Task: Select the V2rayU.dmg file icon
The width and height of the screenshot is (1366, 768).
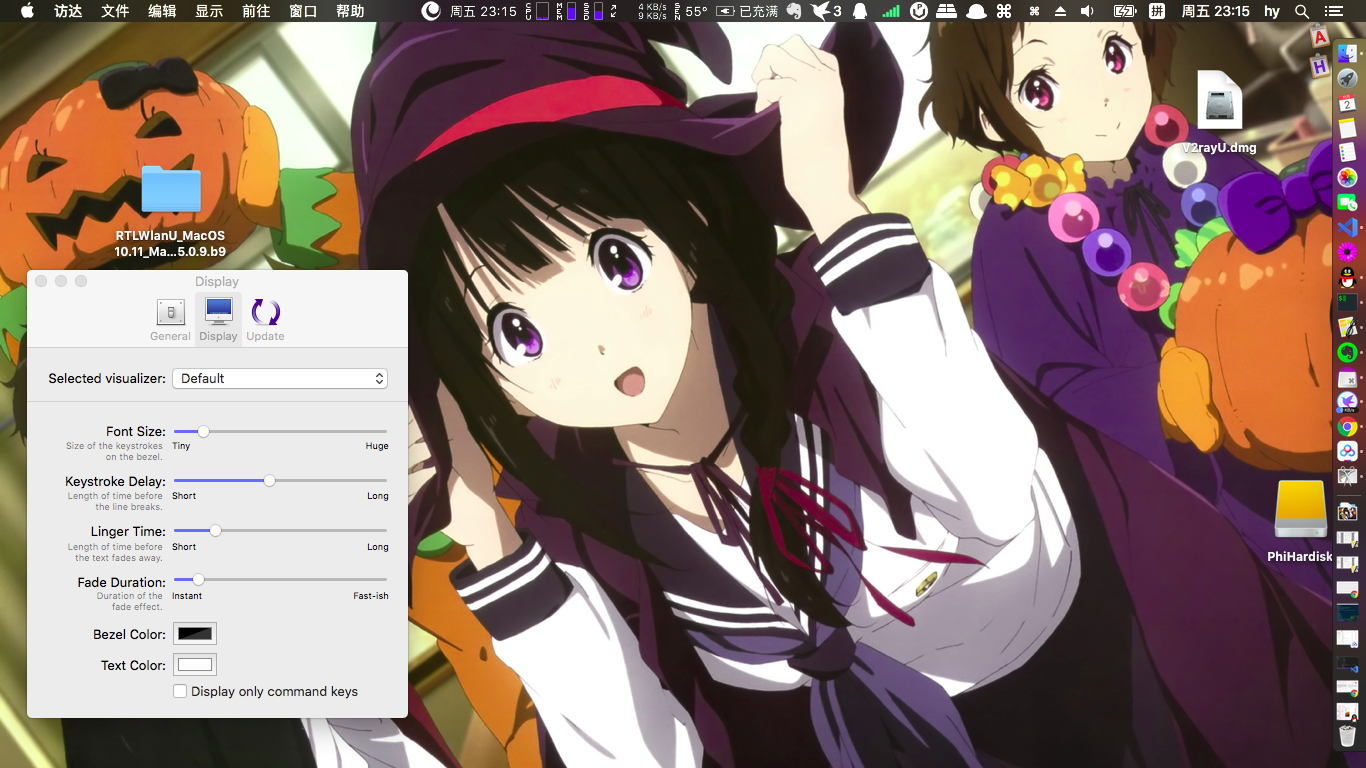Action: click(1219, 100)
